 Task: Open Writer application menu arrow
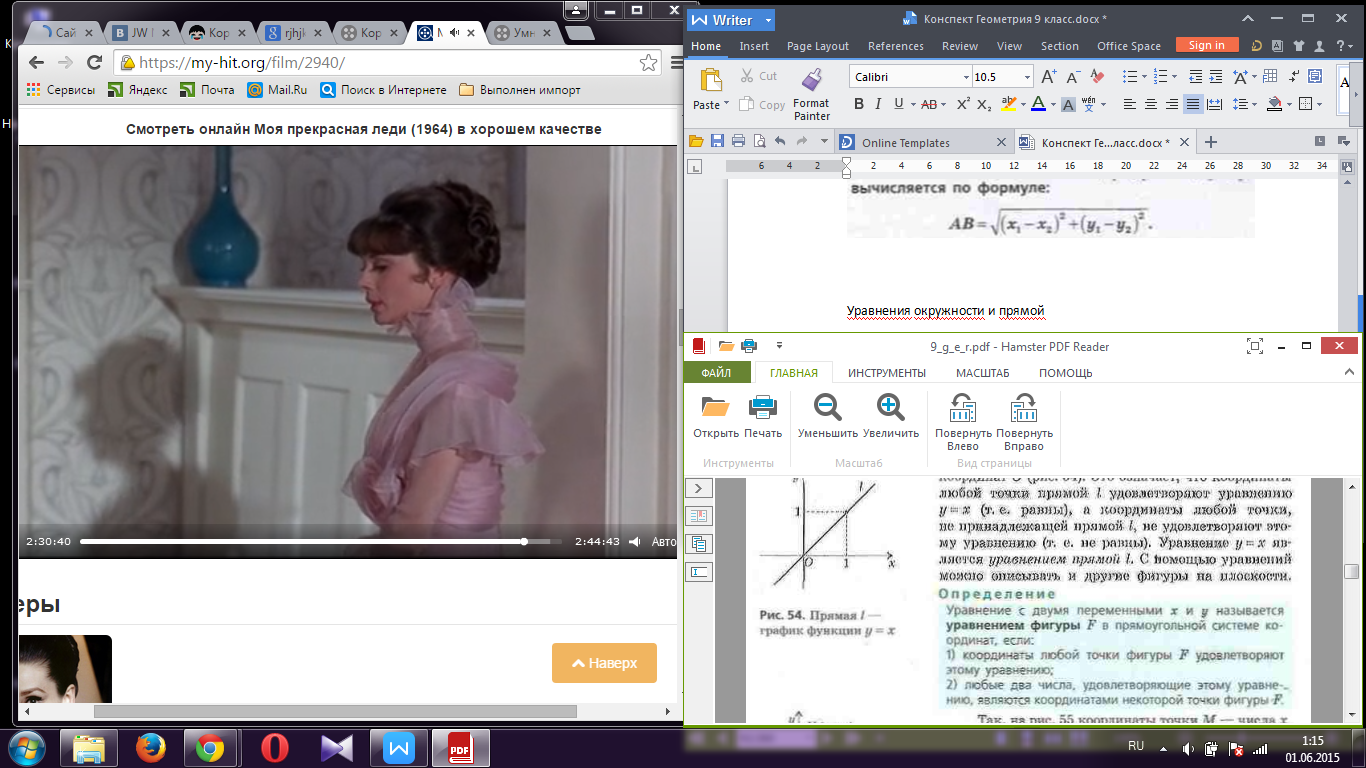click(768, 20)
